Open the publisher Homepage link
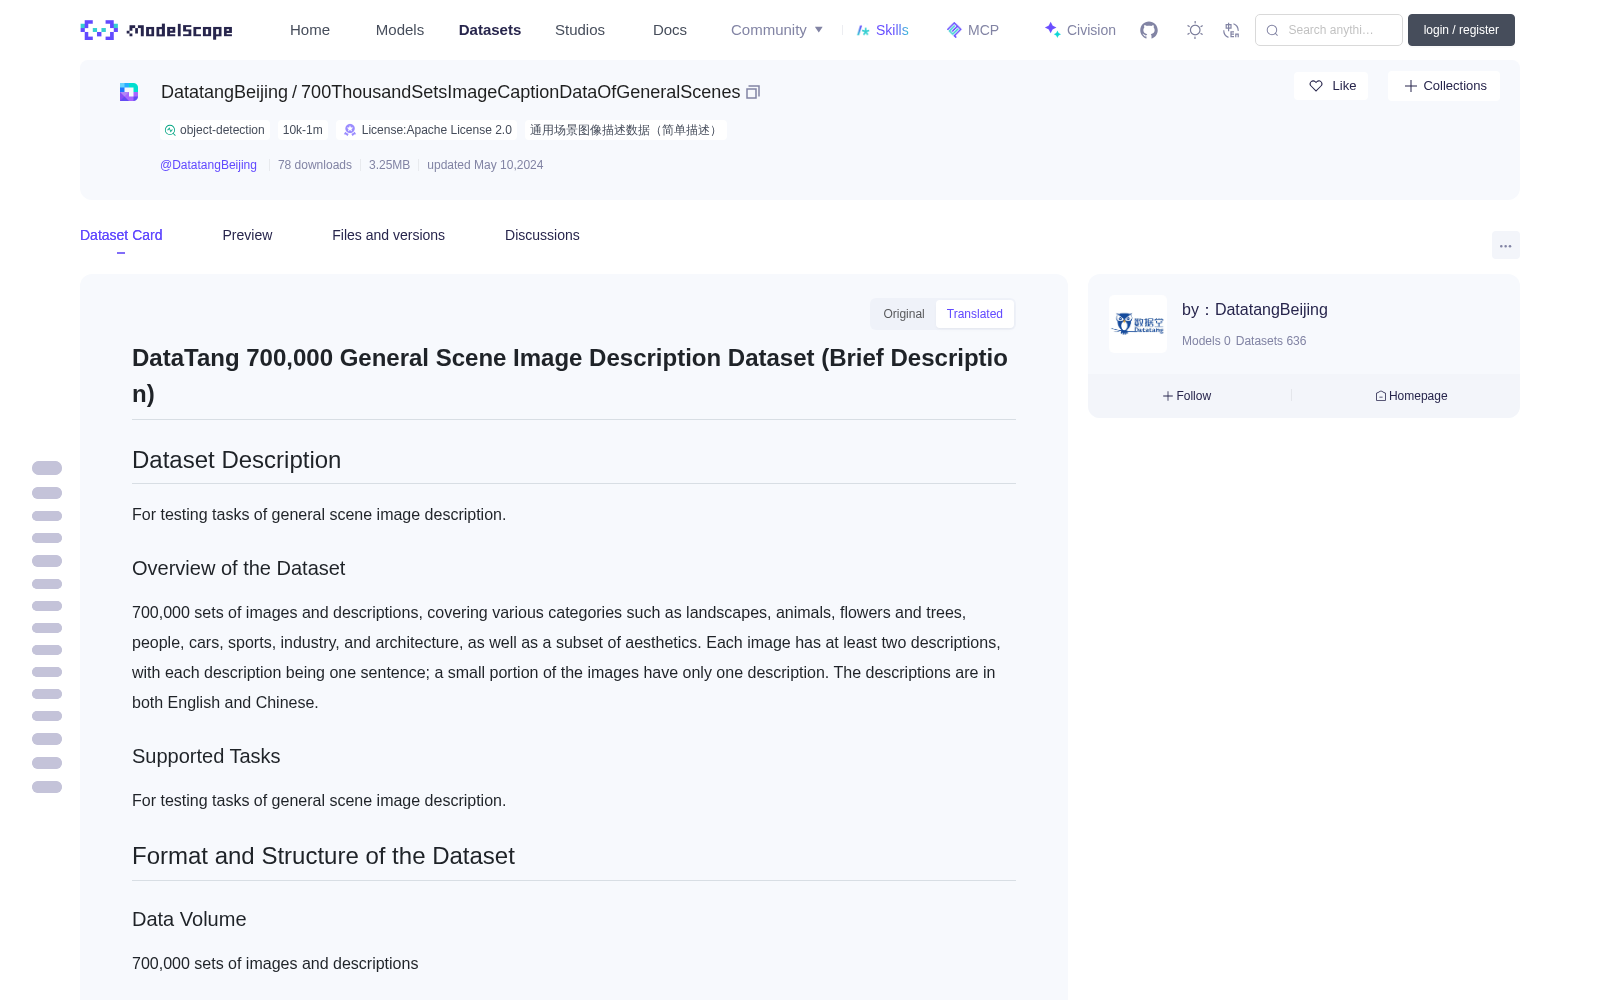This screenshot has height=1000, width=1600. (1411, 396)
